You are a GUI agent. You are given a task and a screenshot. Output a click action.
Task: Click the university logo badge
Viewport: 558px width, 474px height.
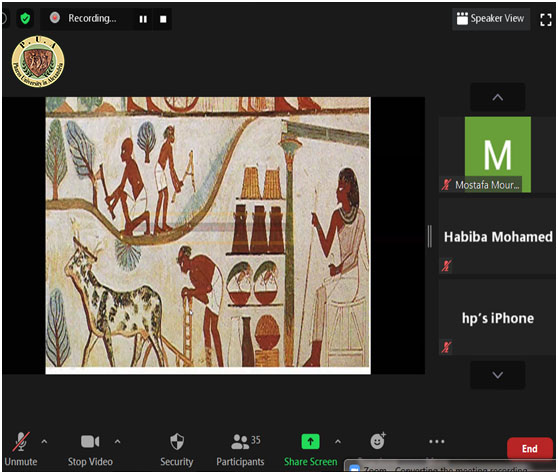click(x=38, y=61)
